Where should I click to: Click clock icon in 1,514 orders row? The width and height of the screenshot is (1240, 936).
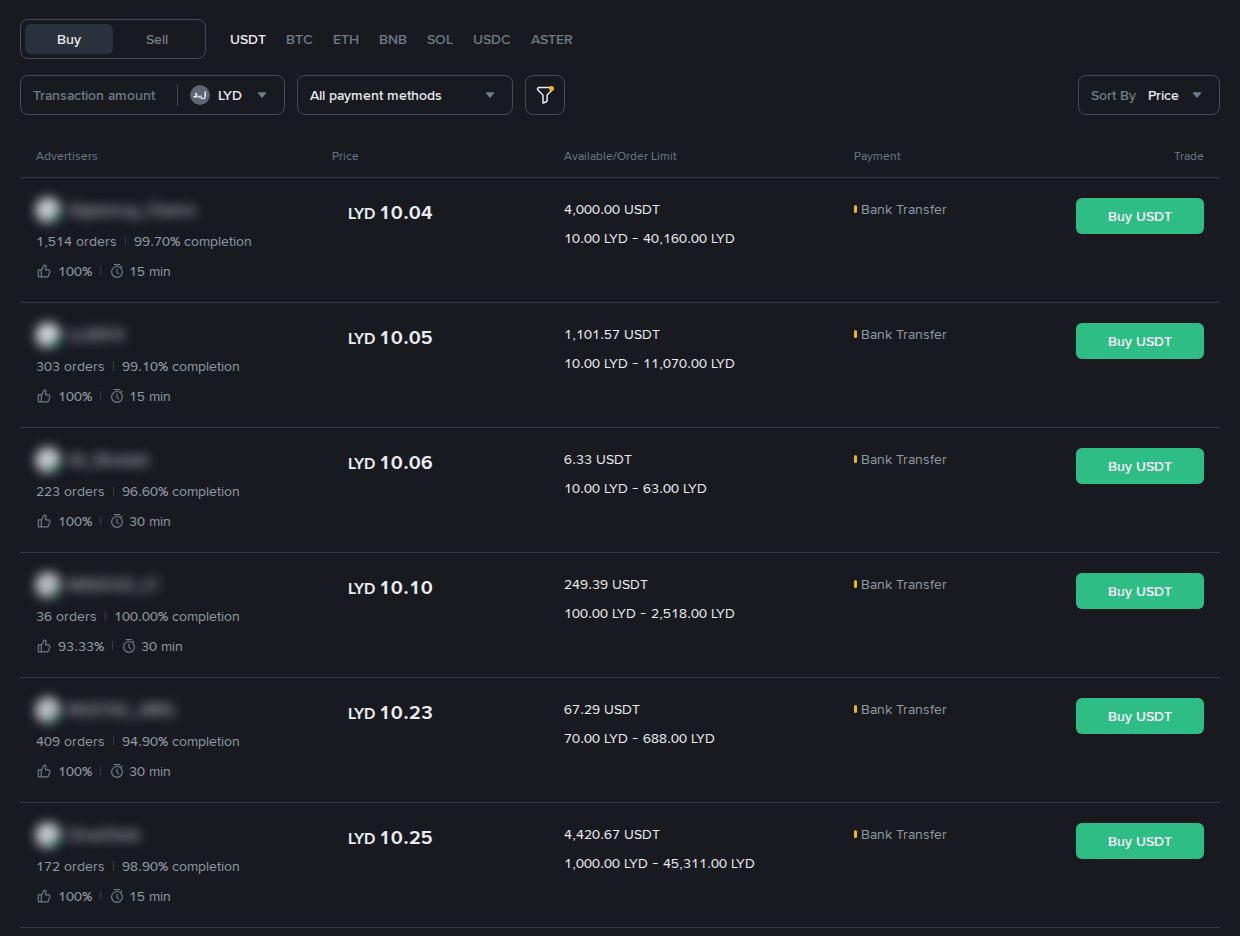(x=117, y=271)
